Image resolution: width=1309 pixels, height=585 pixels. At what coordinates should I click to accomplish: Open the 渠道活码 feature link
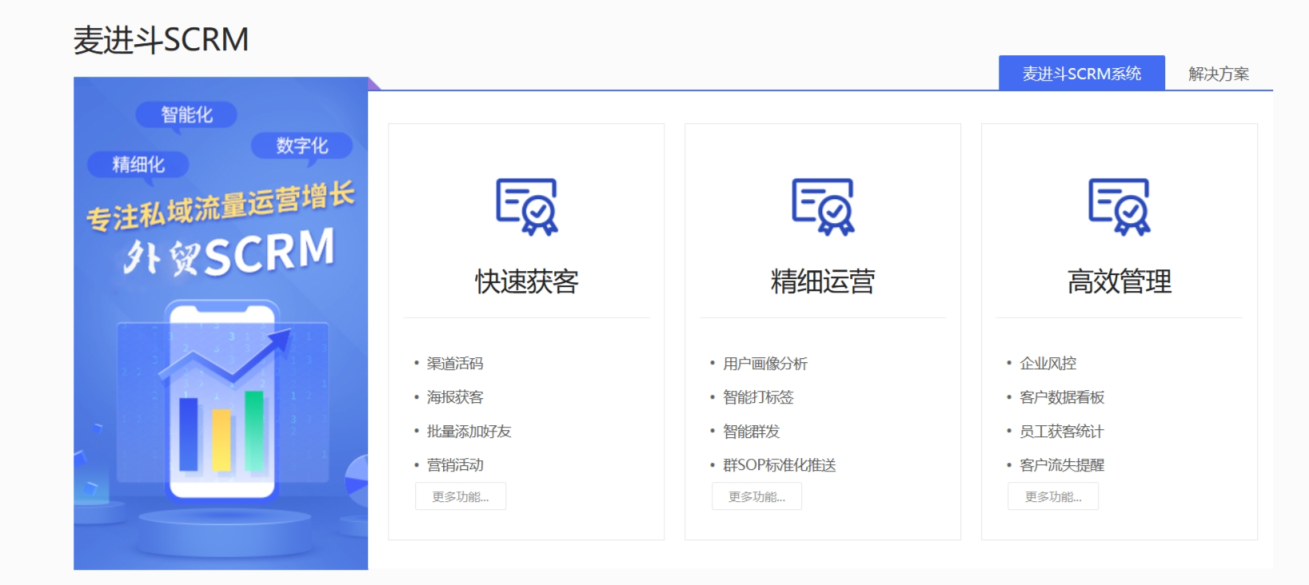tap(455, 363)
